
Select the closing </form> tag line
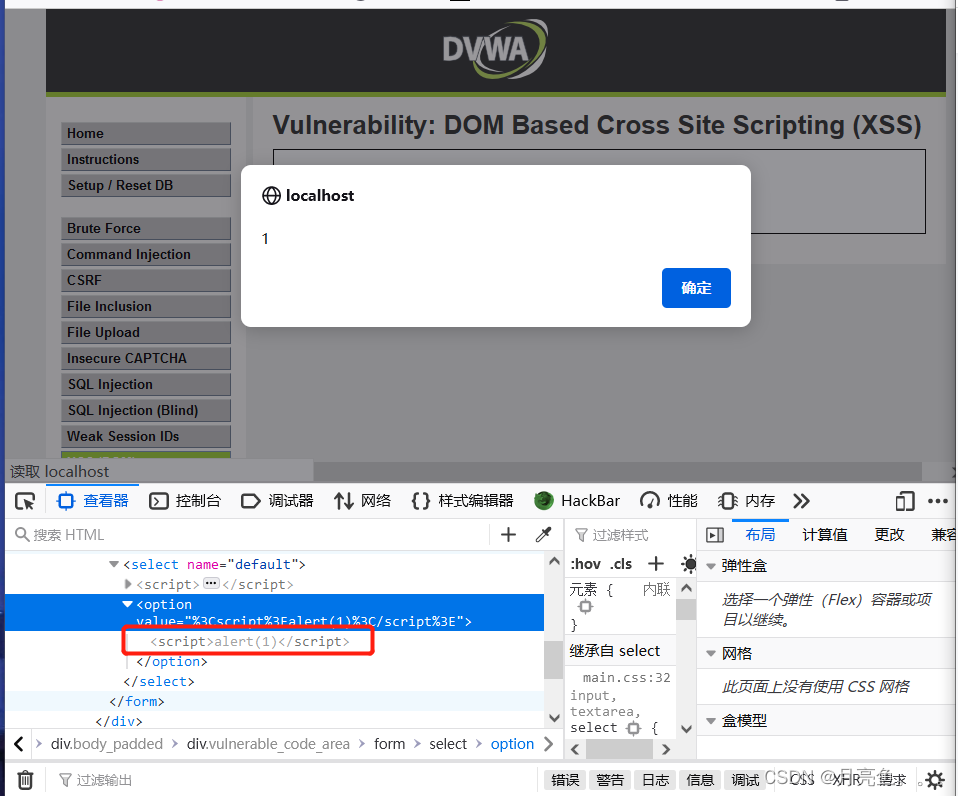pos(137,701)
